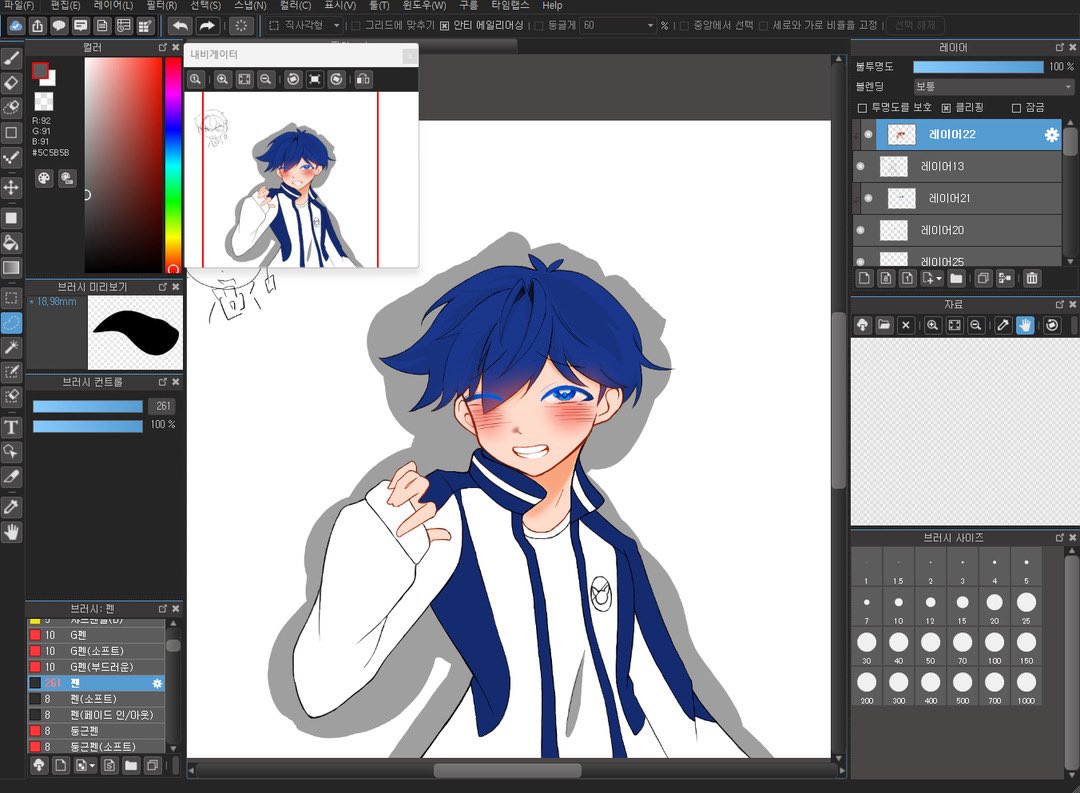Open the 편집(E) menu
Image resolution: width=1080 pixels, height=793 pixels.
pyautogui.click(x=65, y=6)
